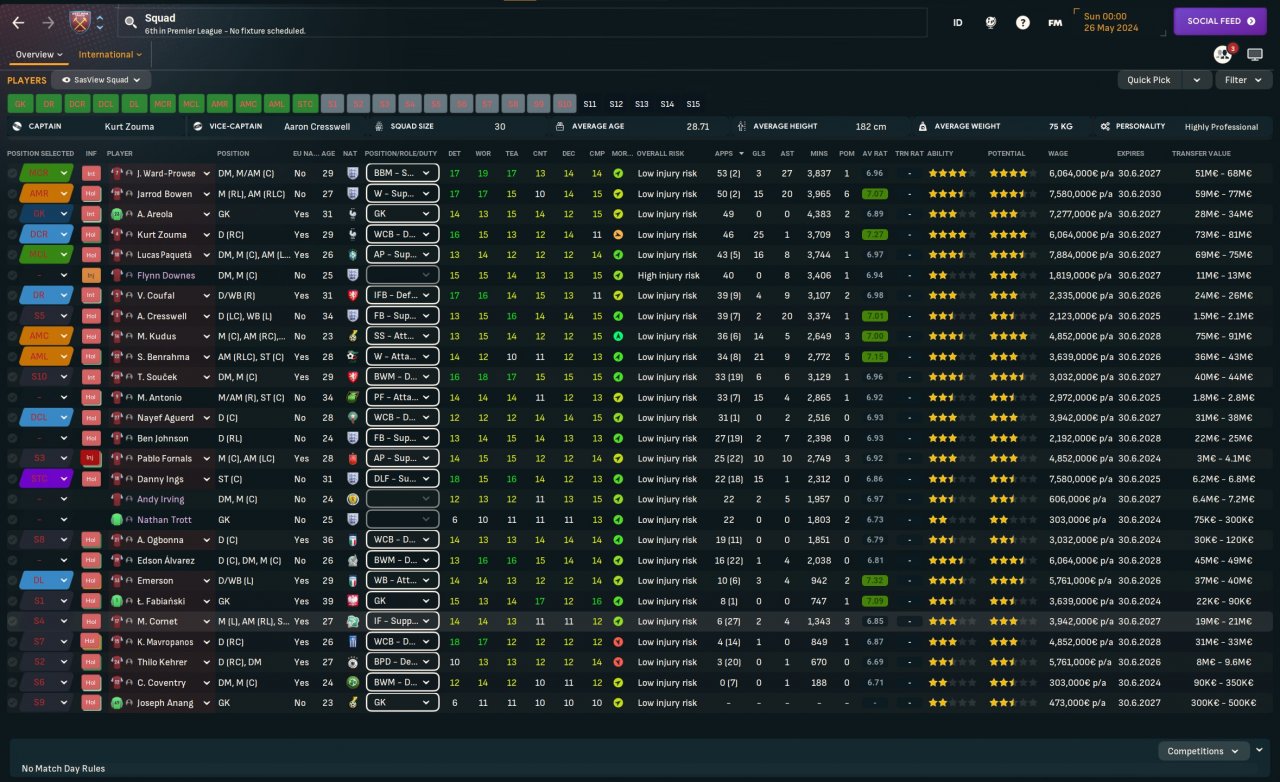The height and width of the screenshot is (782, 1280).
Task: Click morale icon in Thilo Kehrer's row
Action: point(618,662)
